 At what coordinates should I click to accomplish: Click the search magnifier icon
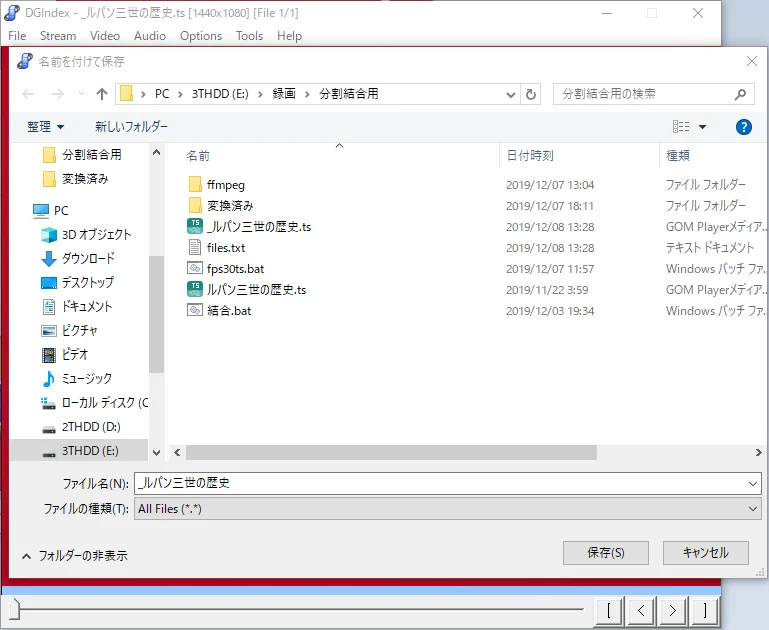point(741,94)
